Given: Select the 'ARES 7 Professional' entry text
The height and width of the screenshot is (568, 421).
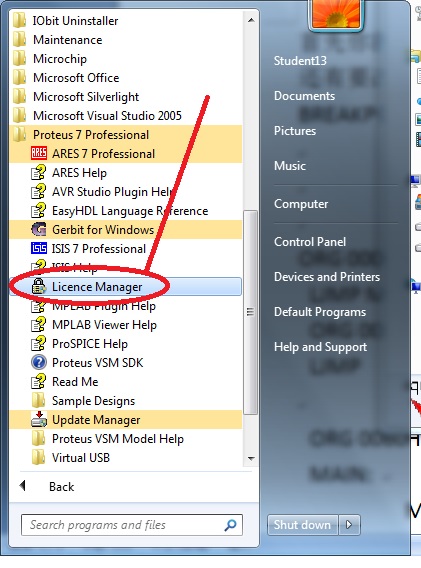Looking at the screenshot, I should [x=103, y=154].
